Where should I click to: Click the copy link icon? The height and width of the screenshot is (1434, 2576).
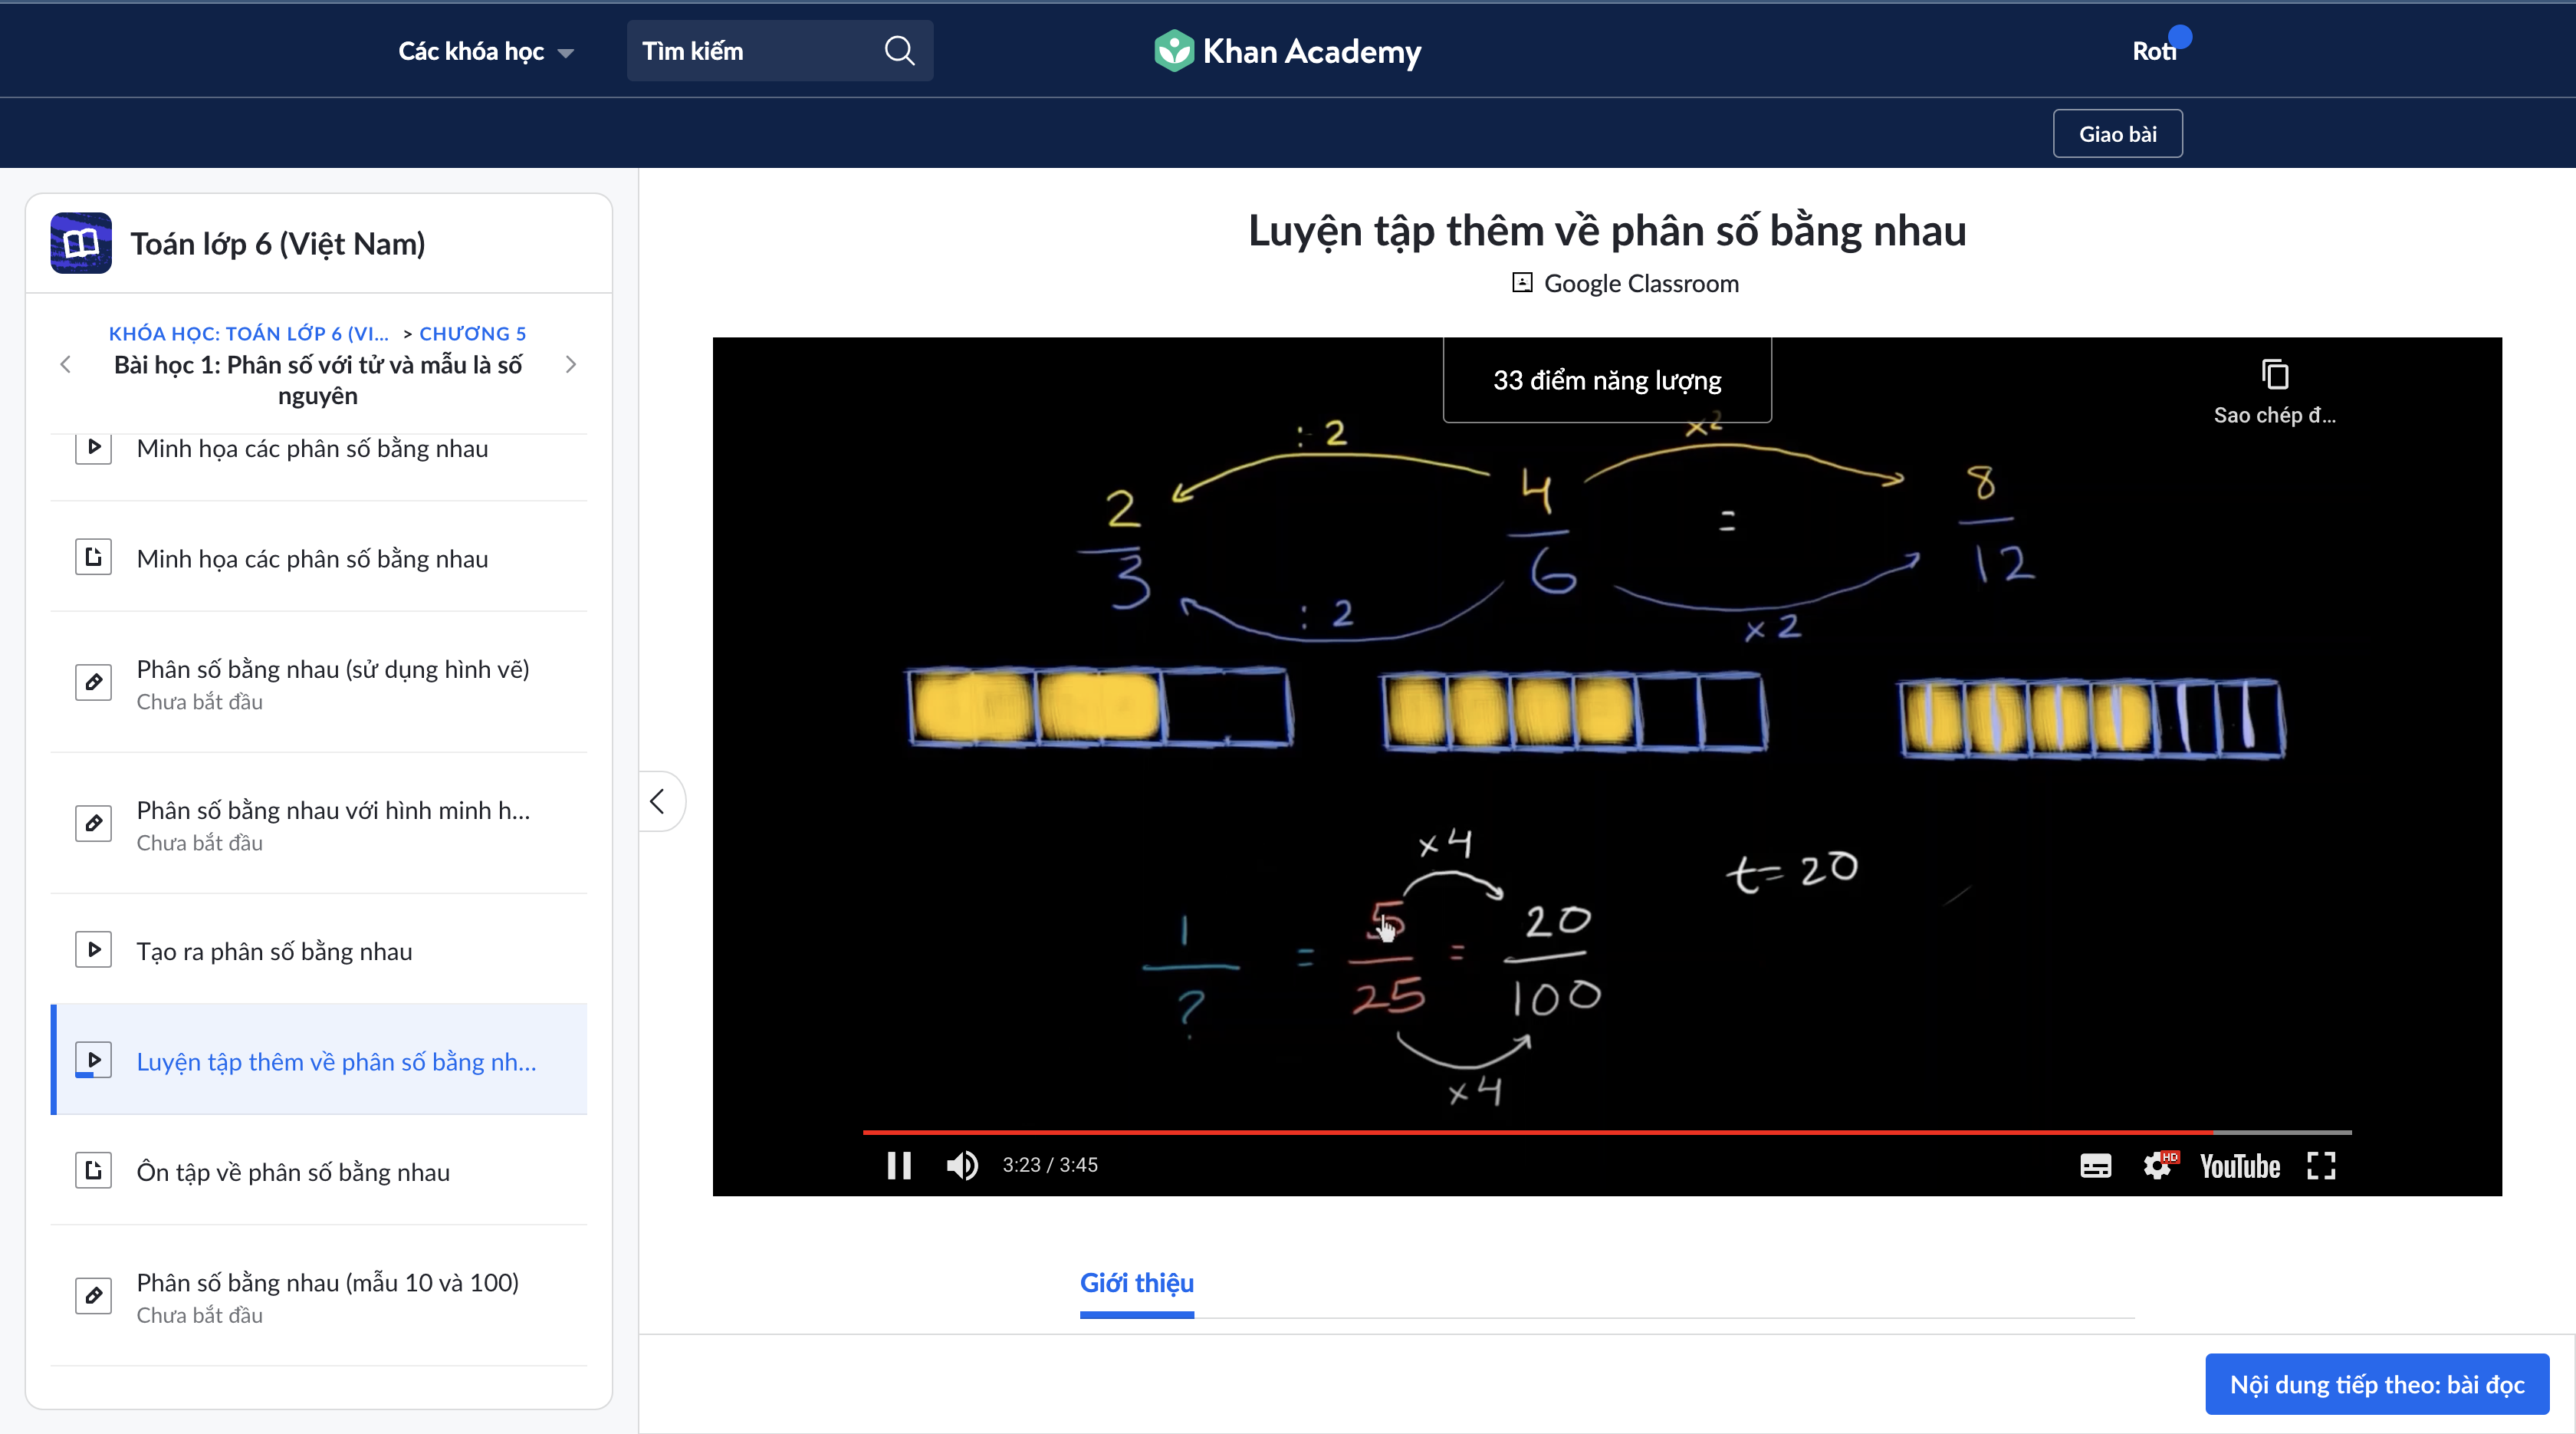2274,376
